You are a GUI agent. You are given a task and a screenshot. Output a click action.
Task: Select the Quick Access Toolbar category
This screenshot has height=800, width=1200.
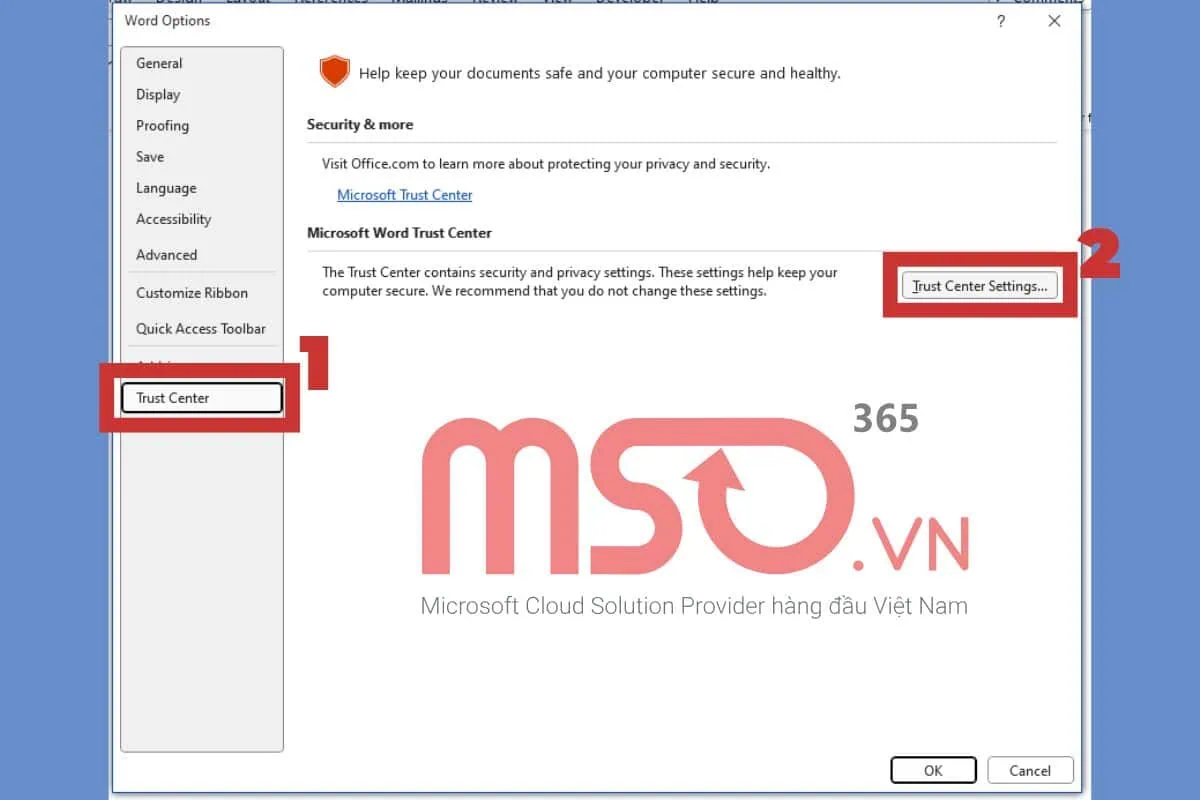201,328
